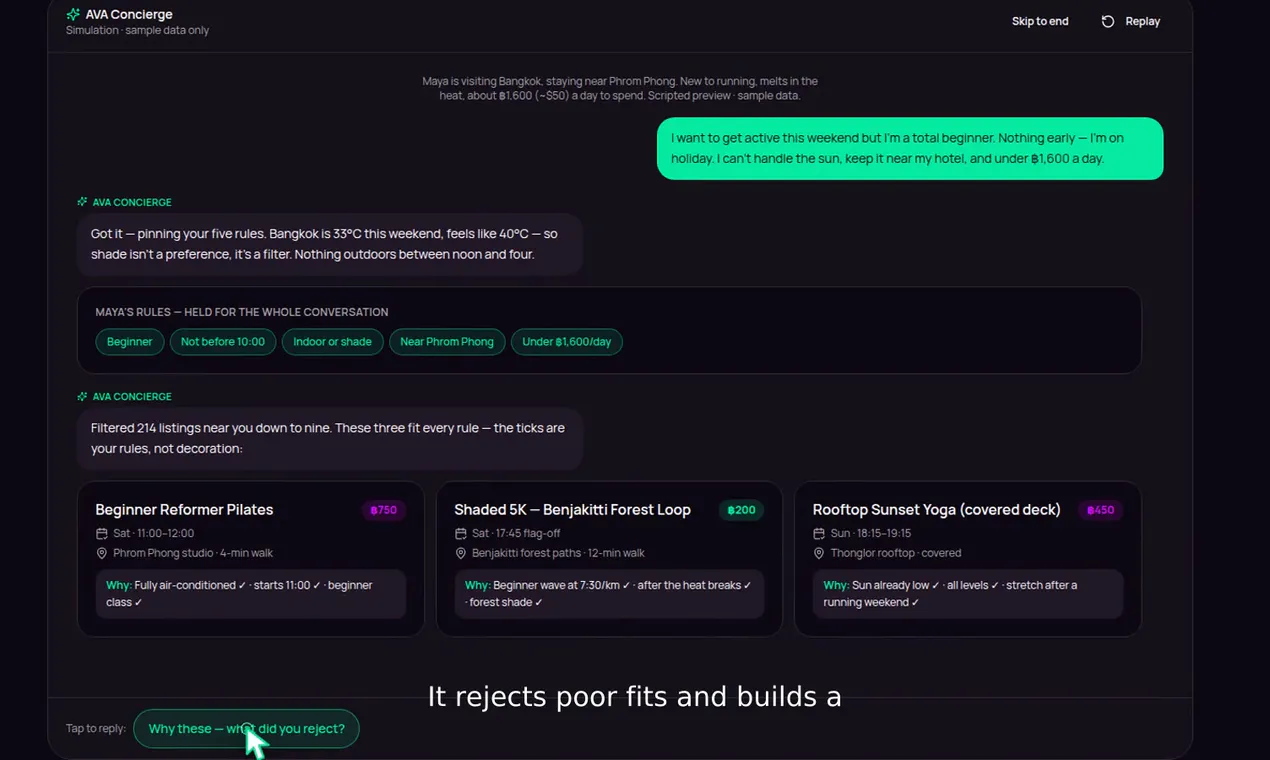This screenshot has height=760, width=1270.
Task: Click sparkle icon above 'Filtered 214 listings' message
Action: coord(83,397)
